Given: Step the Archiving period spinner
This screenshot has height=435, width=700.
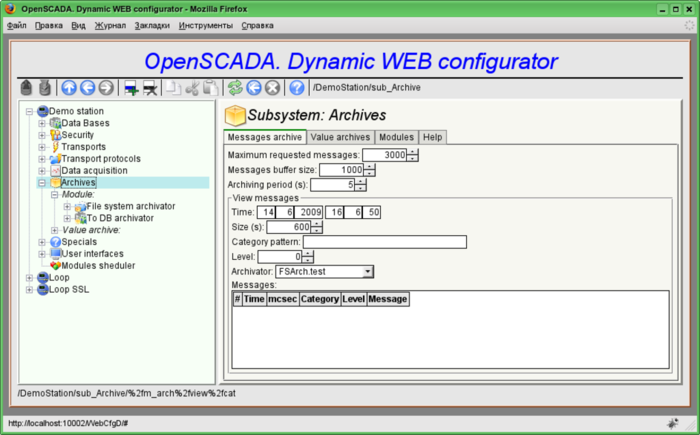Looking at the screenshot, I should pyautogui.click(x=360, y=184).
